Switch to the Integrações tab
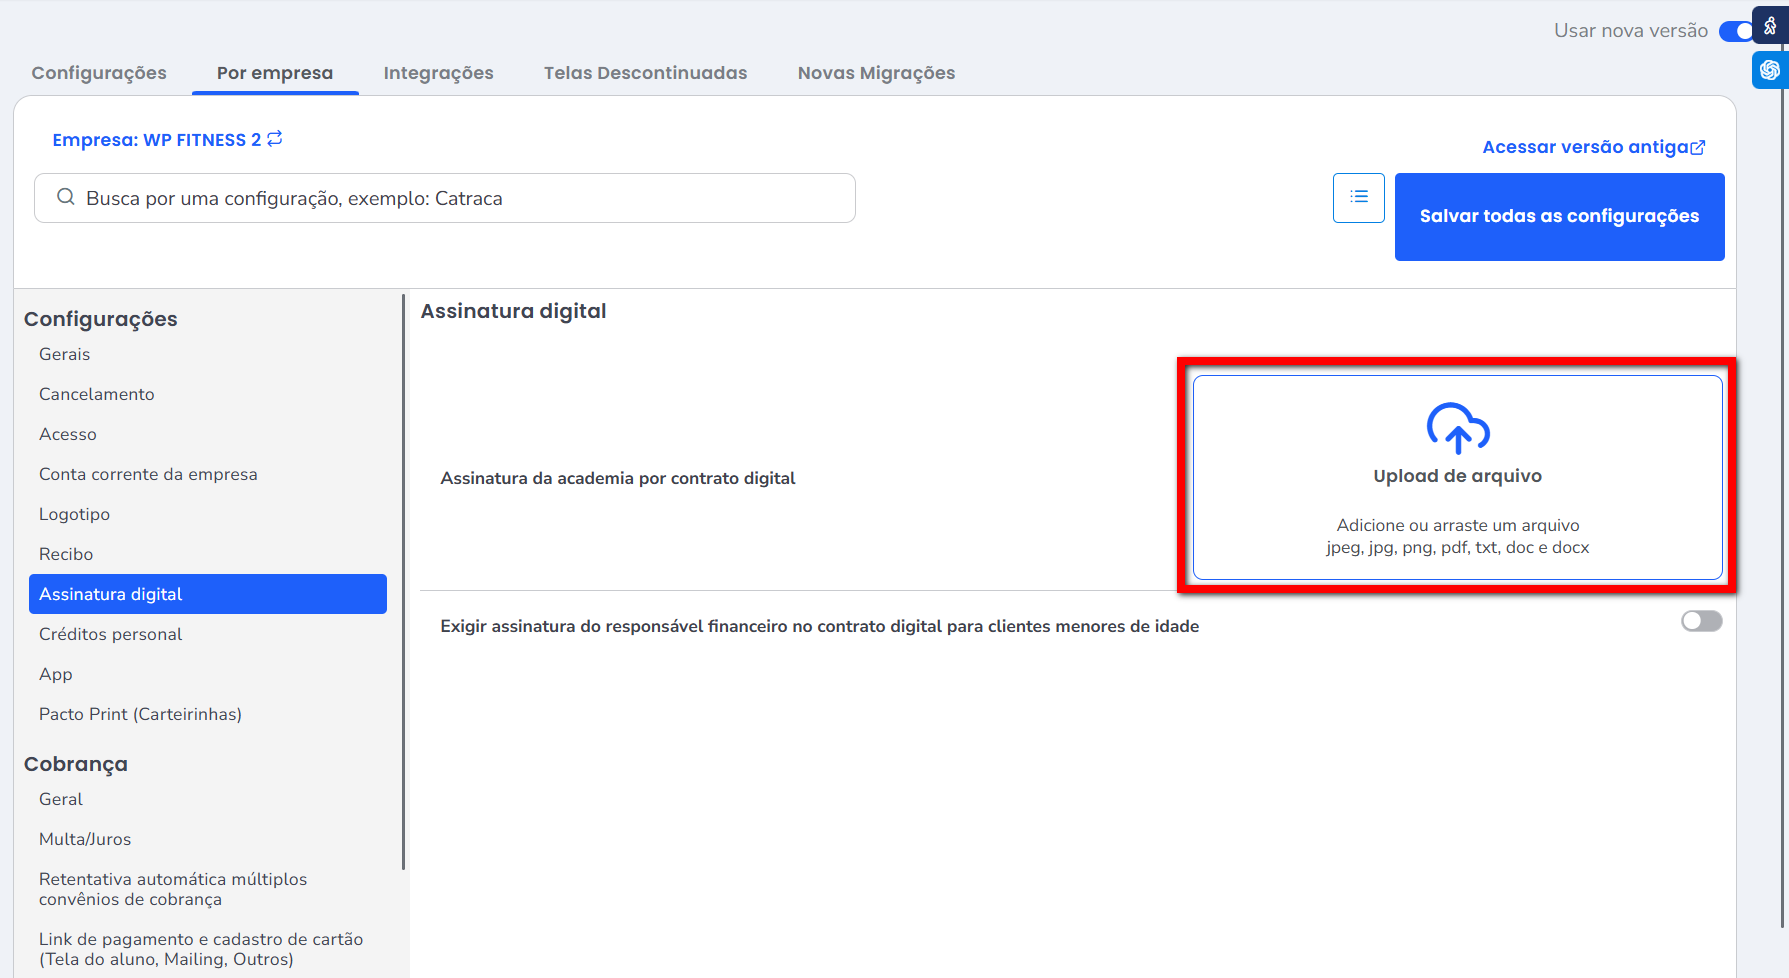Viewport: 1789px width, 978px height. (438, 73)
